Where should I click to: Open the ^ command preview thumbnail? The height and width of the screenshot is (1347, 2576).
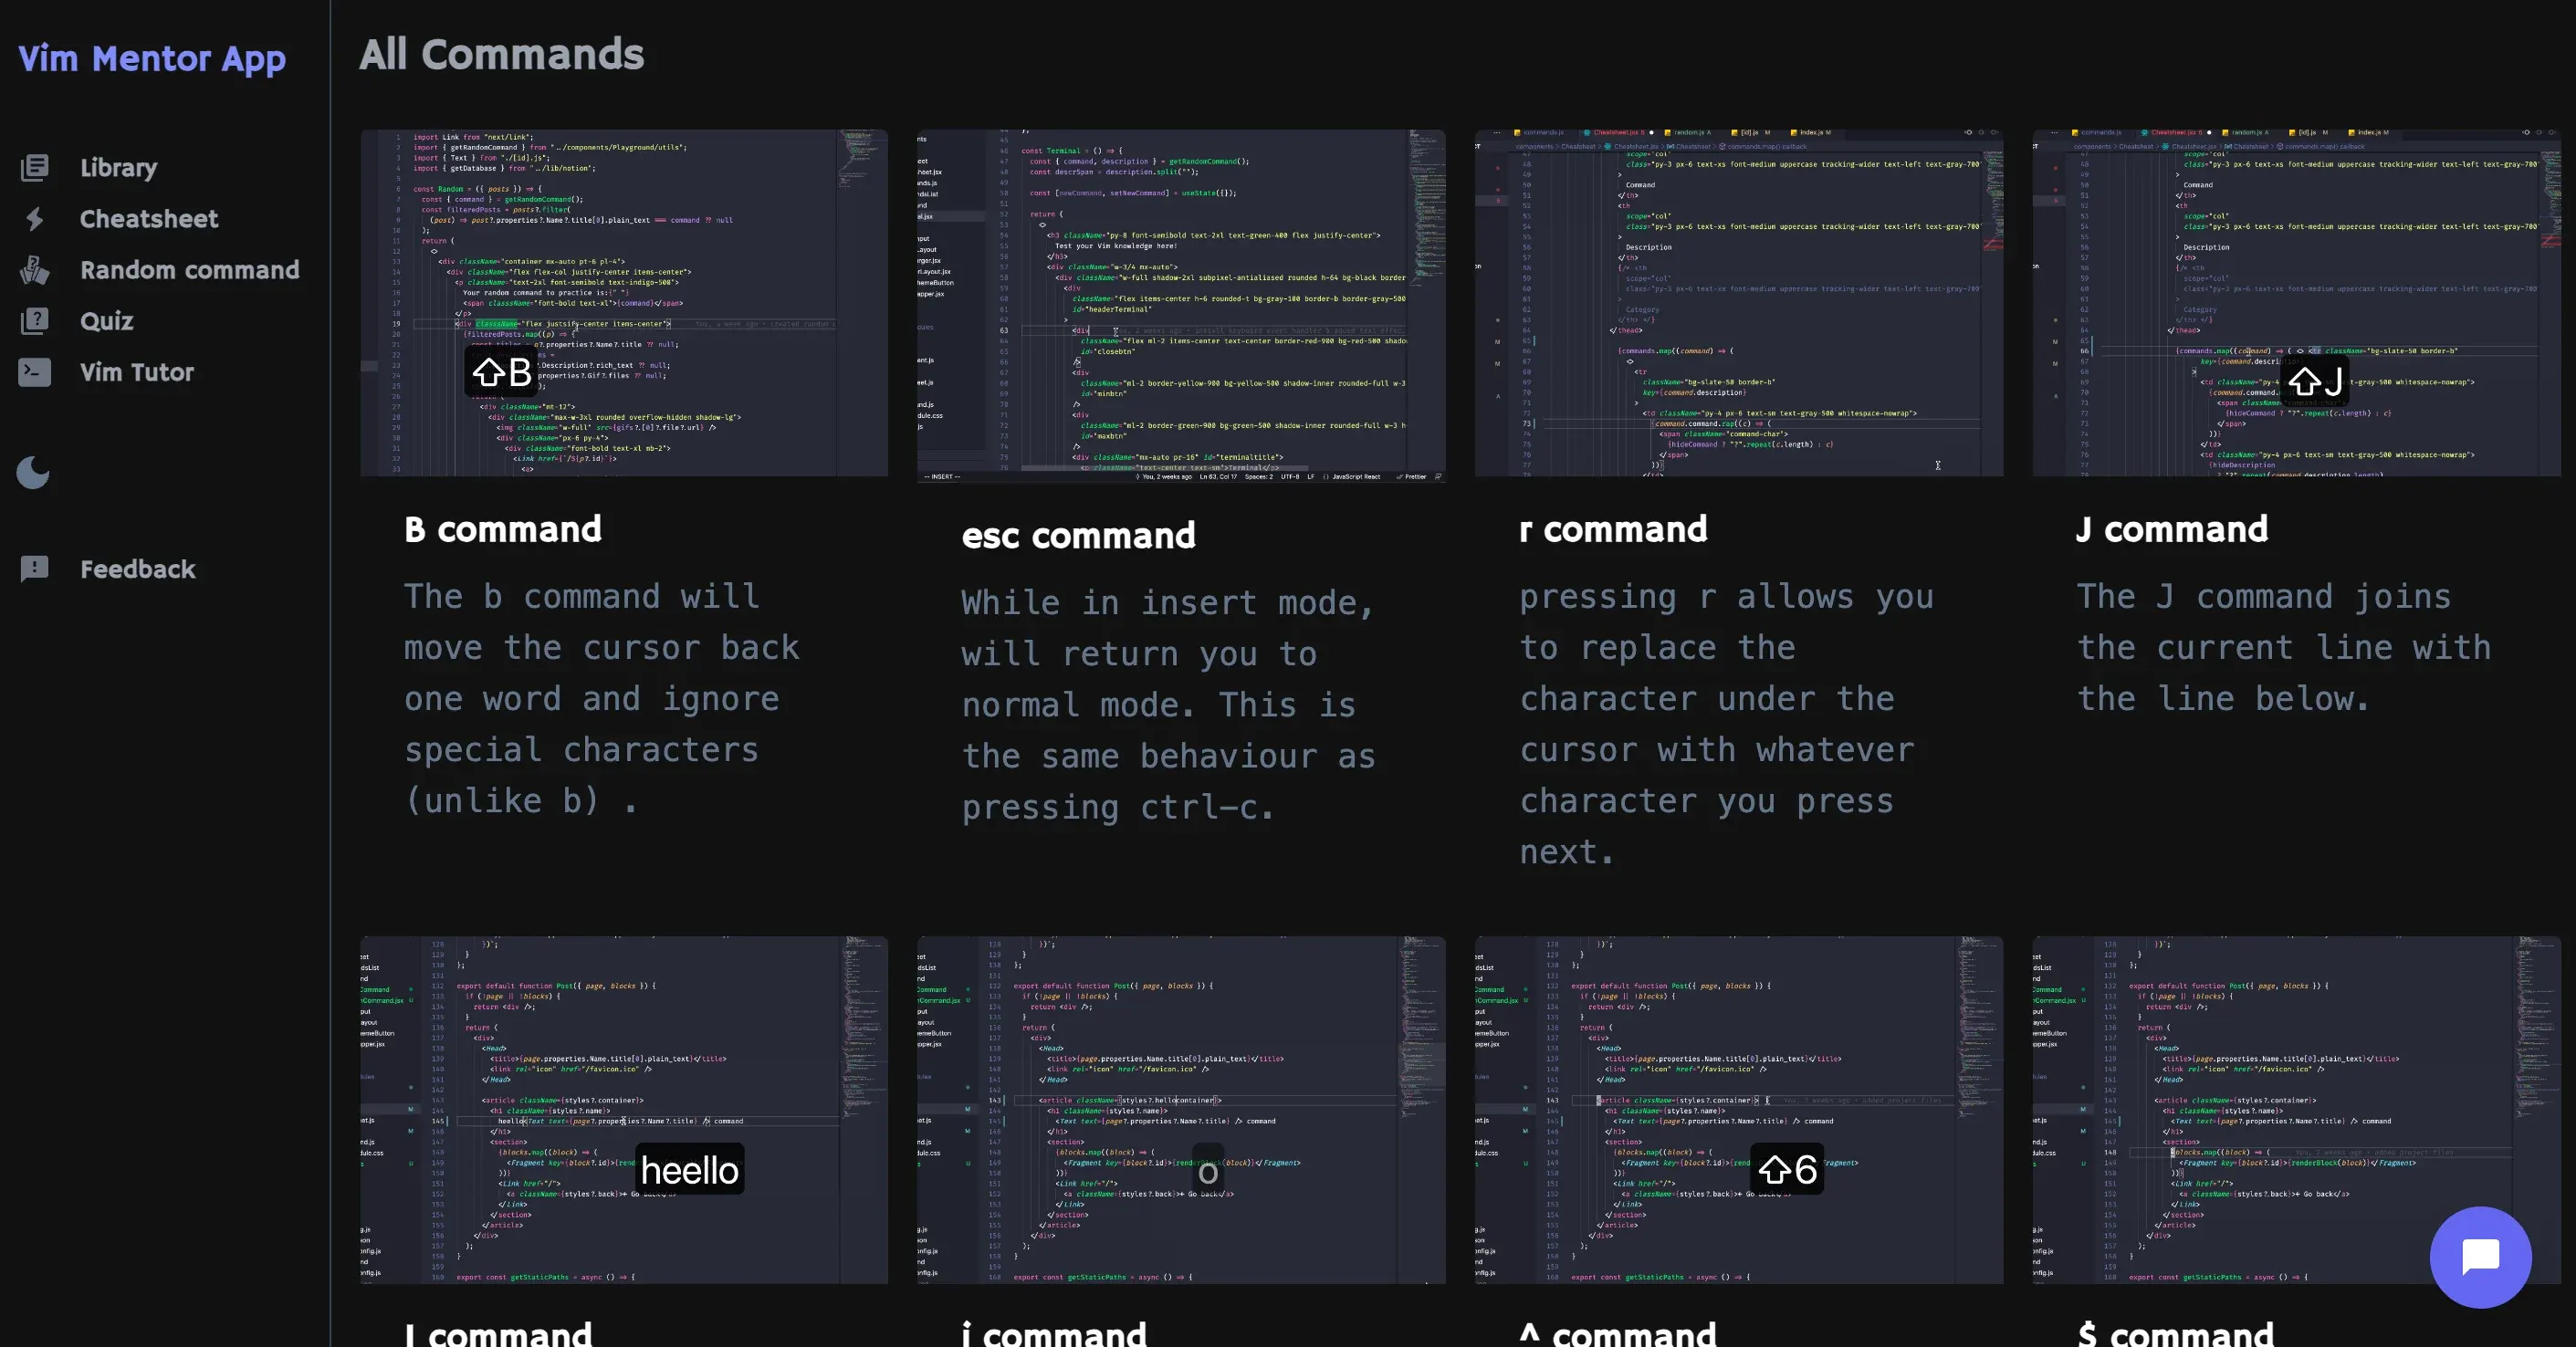click(x=1739, y=1110)
